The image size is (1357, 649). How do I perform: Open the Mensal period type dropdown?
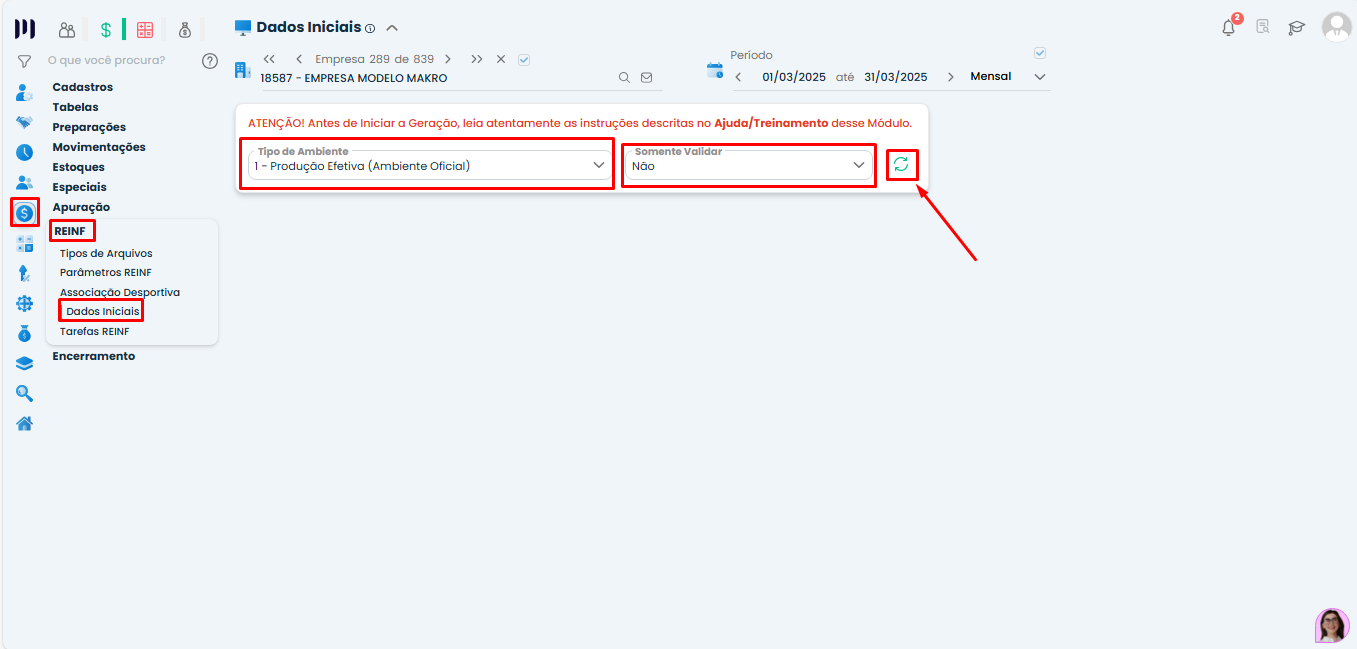click(1008, 76)
